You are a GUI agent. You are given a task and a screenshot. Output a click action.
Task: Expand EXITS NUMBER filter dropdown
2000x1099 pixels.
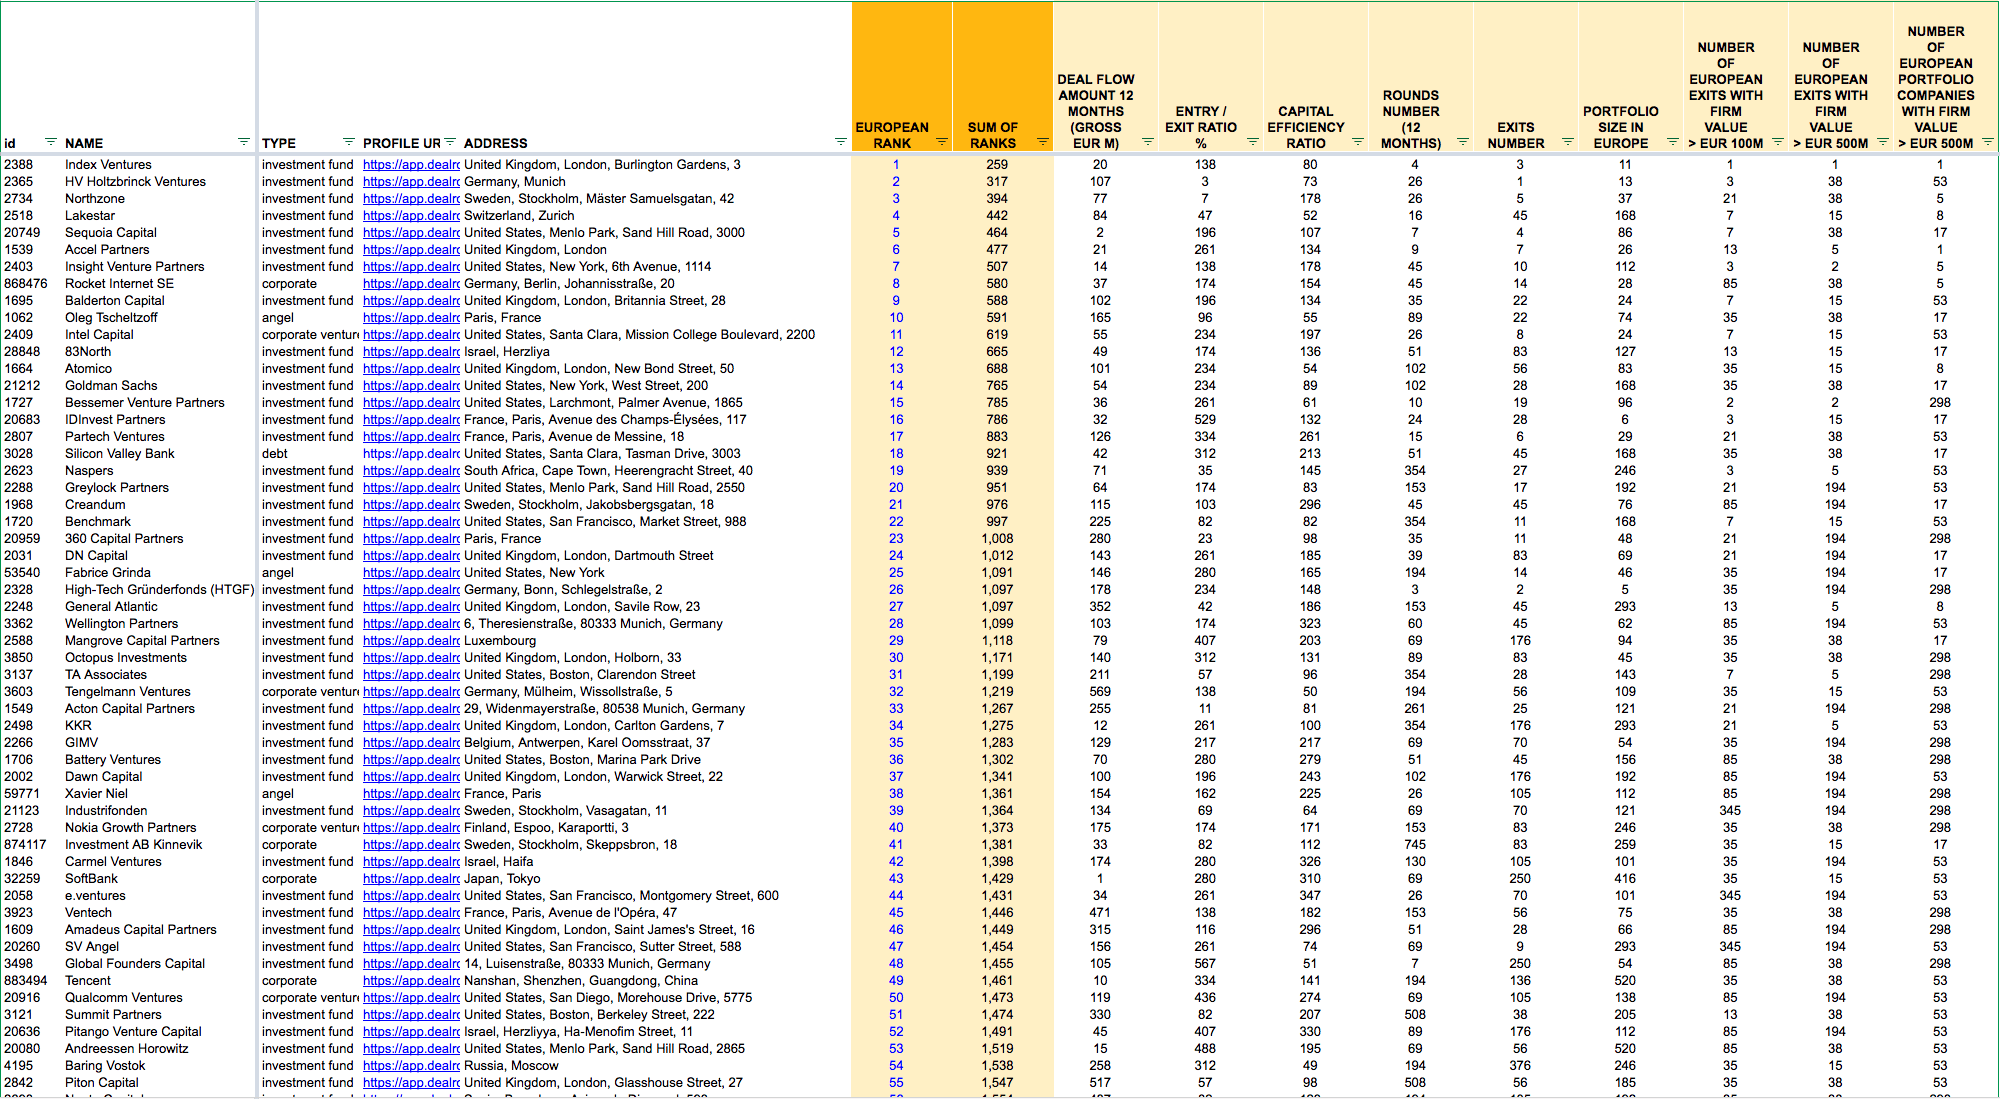click(1567, 142)
